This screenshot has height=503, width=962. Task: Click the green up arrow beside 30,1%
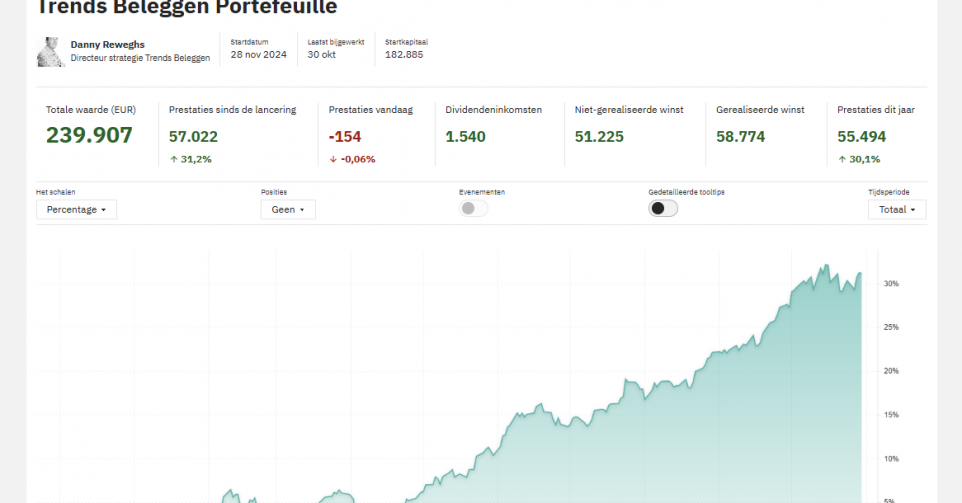(x=842, y=160)
